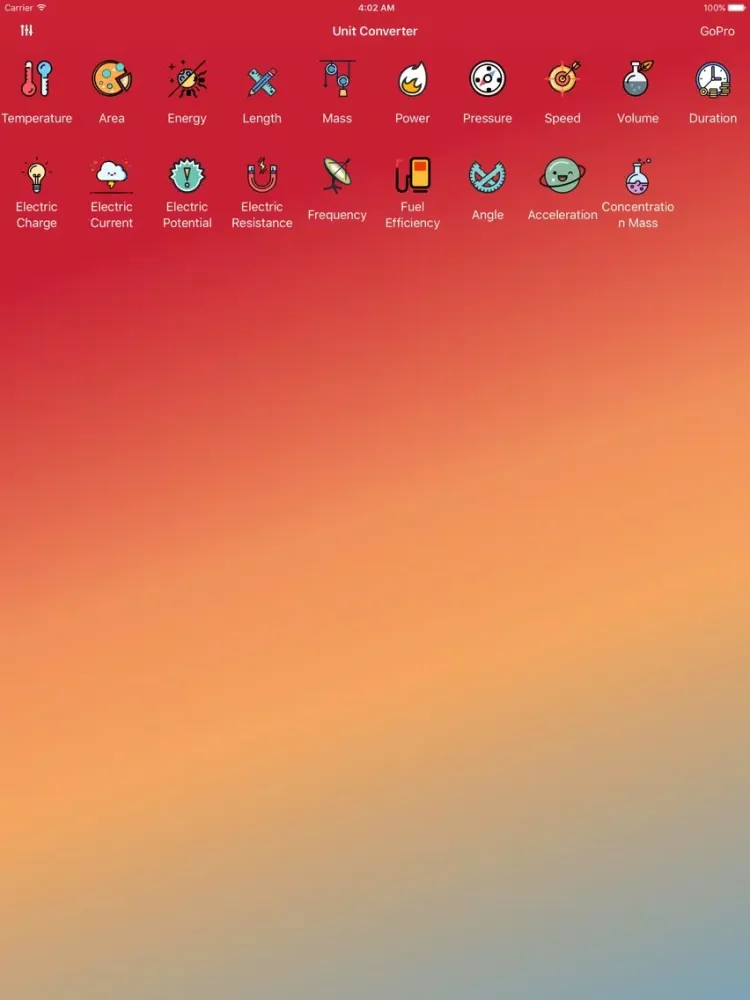Image resolution: width=750 pixels, height=1000 pixels.
Task: Open Electric Potential warning badge icon
Action: pyautogui.click(x=187, y=175)
